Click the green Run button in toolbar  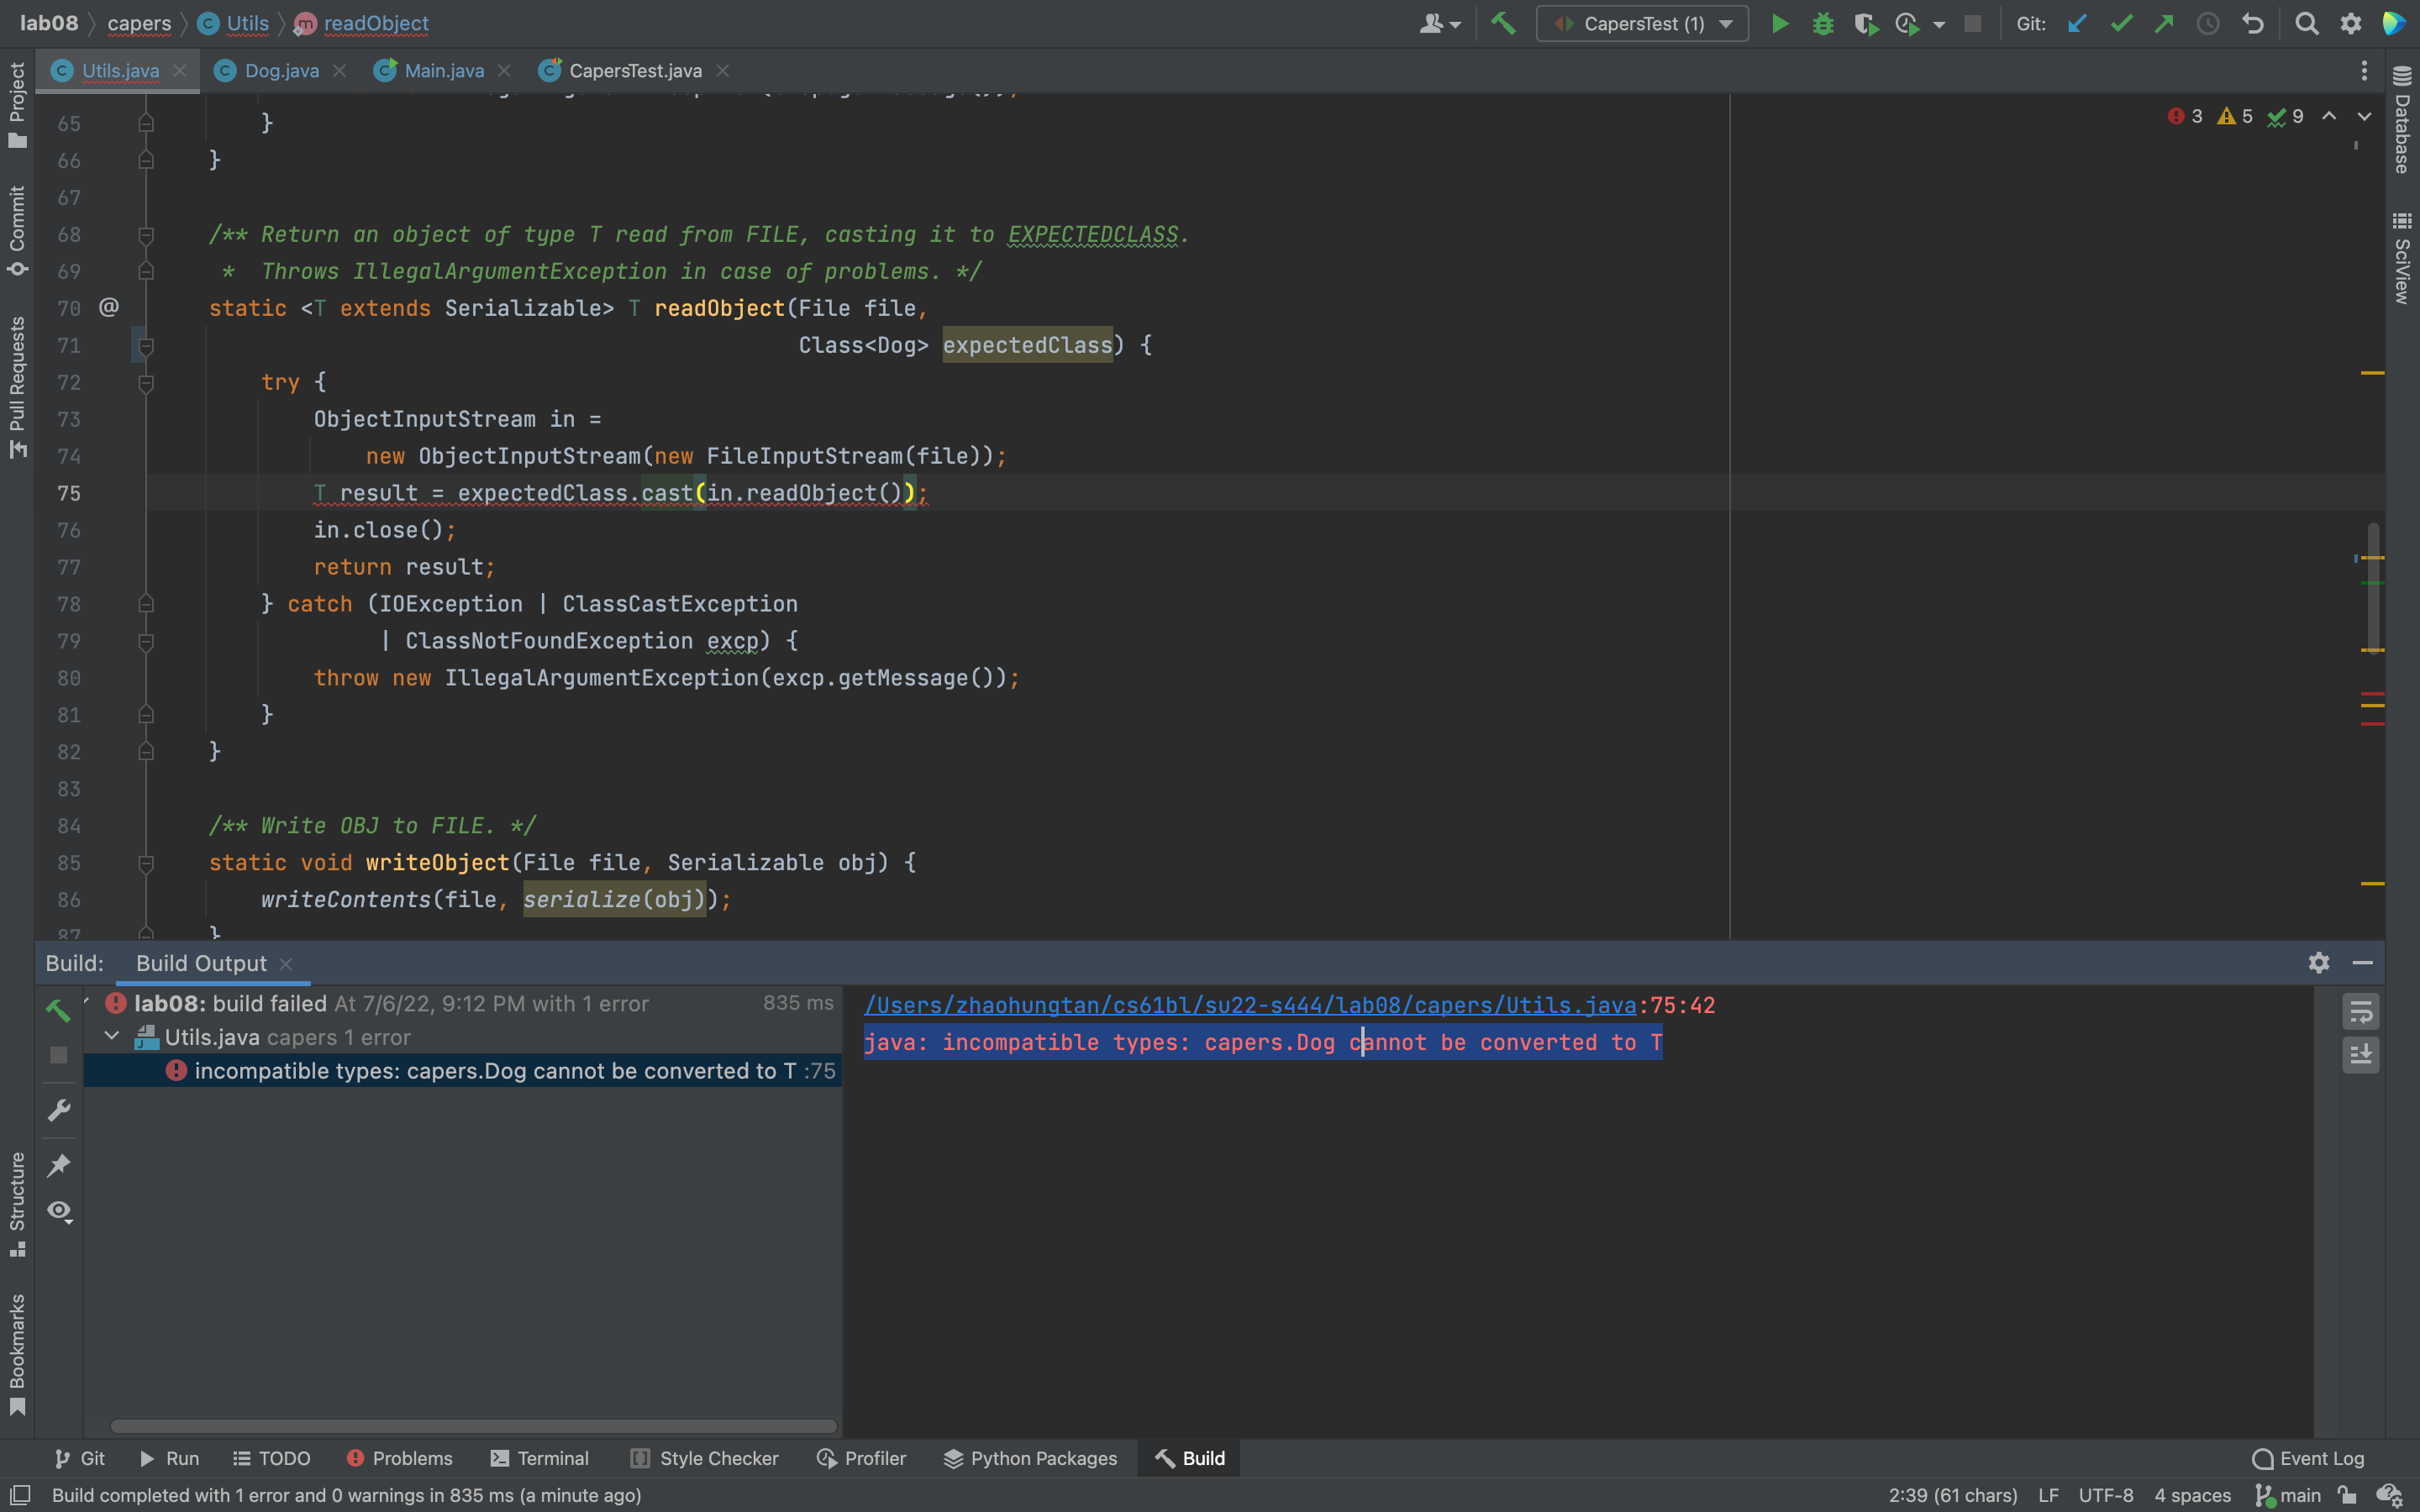(x=1780, y=24)
